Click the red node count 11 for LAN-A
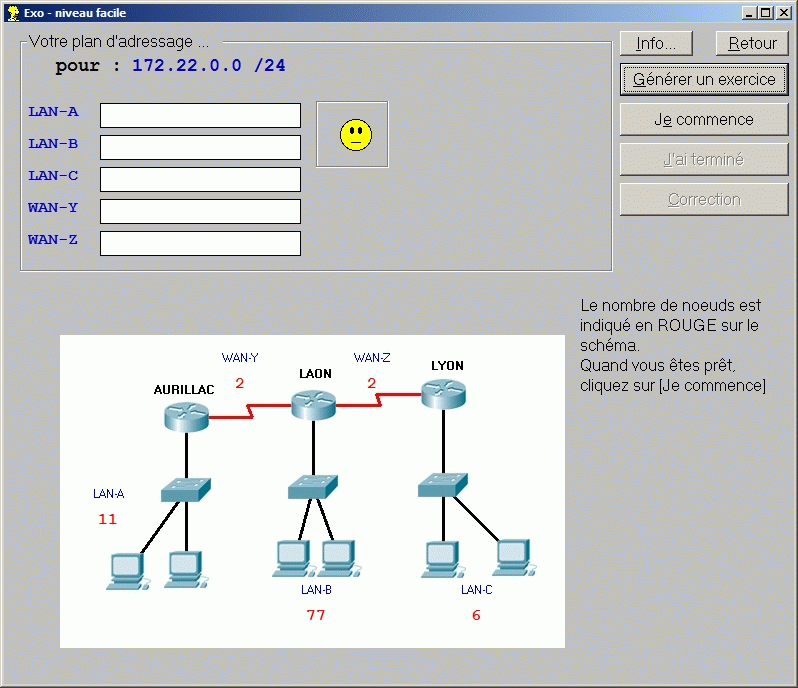 pyautogui.click(x=107, y=519)
